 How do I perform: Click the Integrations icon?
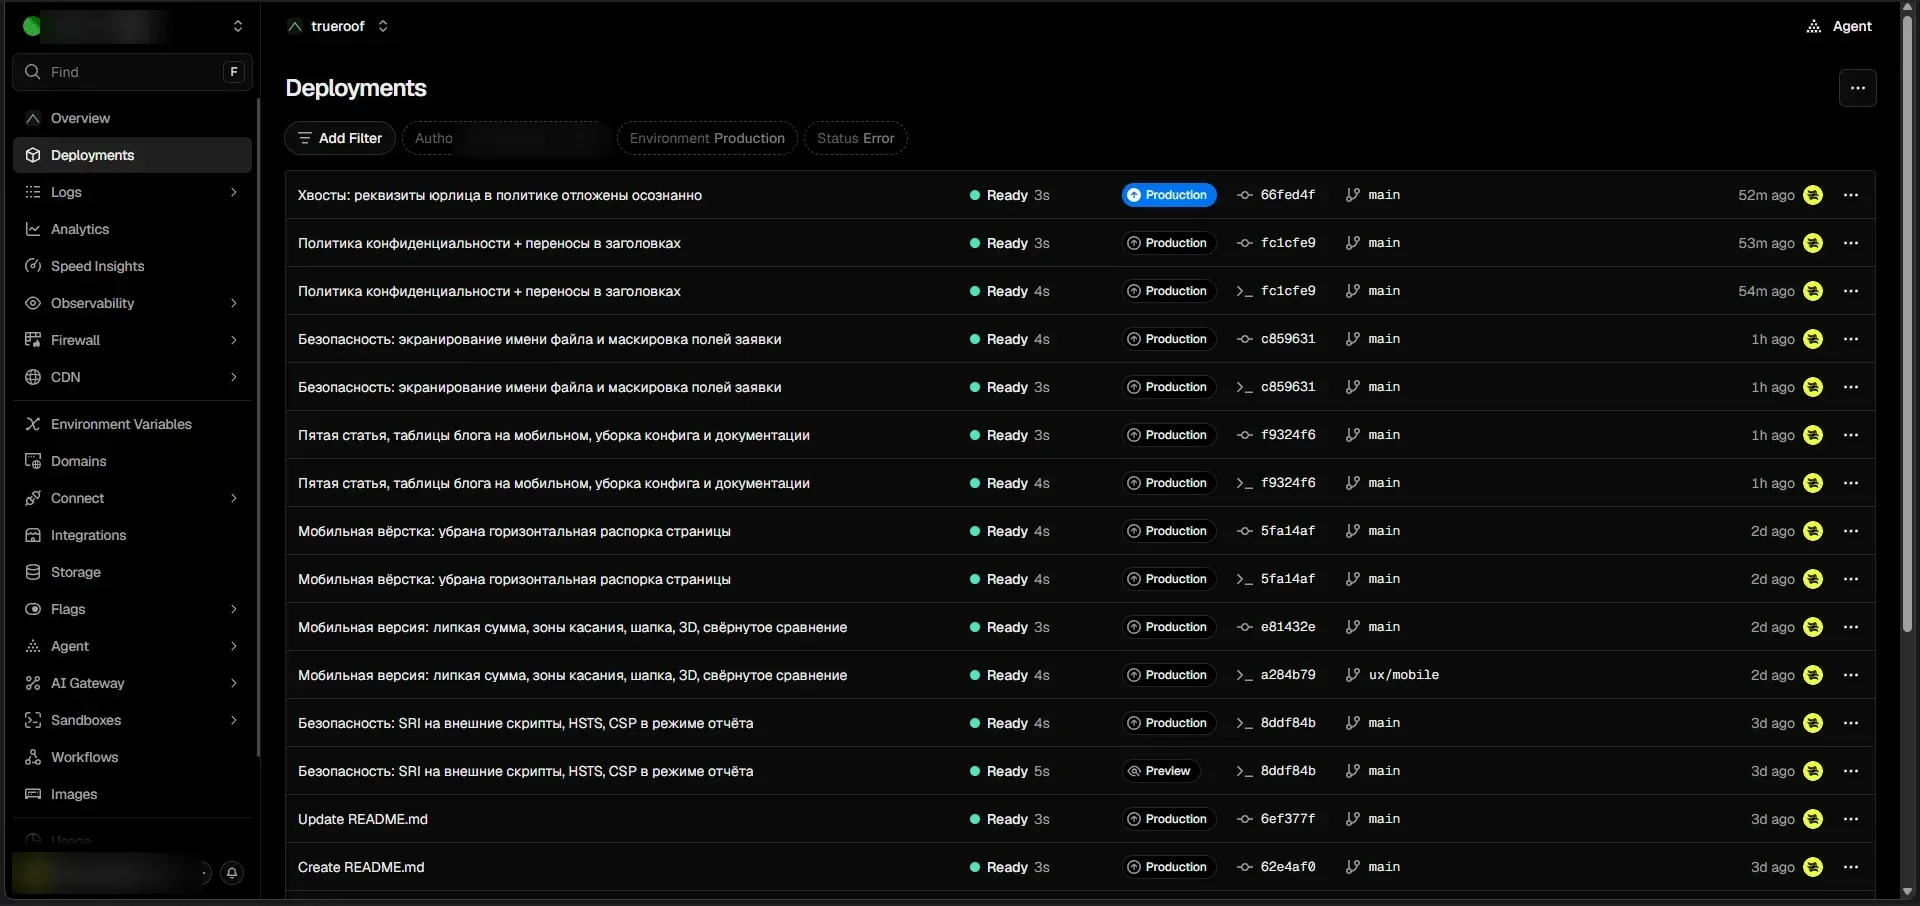[33, 535]
